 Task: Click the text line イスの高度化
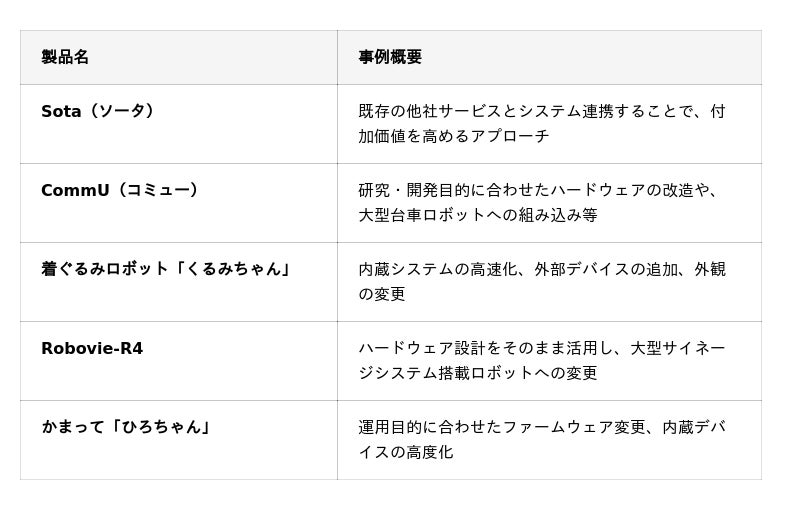pyautogui.click(x=406, y=452)
